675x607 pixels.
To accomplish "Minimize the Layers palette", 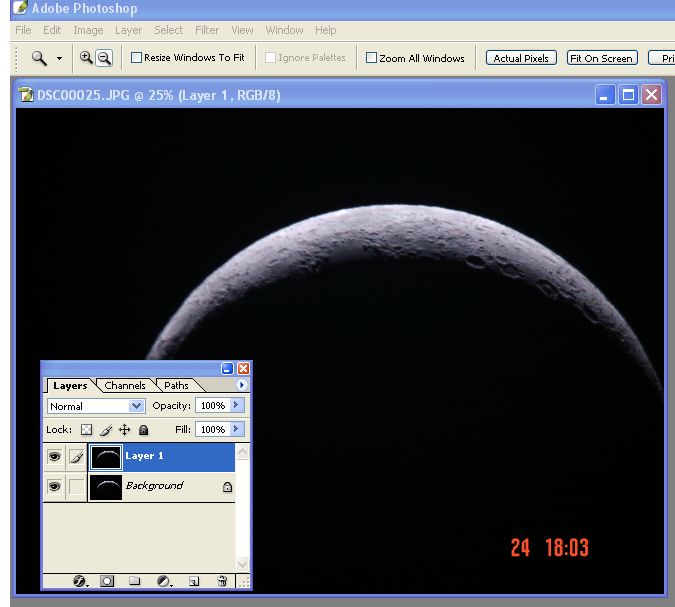I will click(x=227, y=369).
